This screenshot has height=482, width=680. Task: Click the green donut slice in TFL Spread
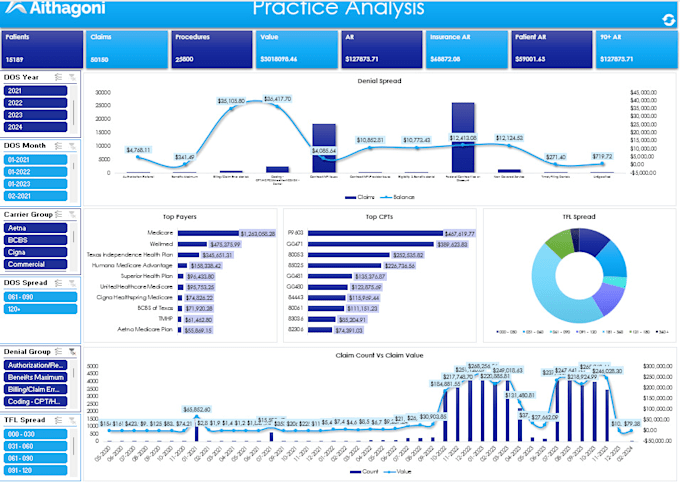(559, 243)
